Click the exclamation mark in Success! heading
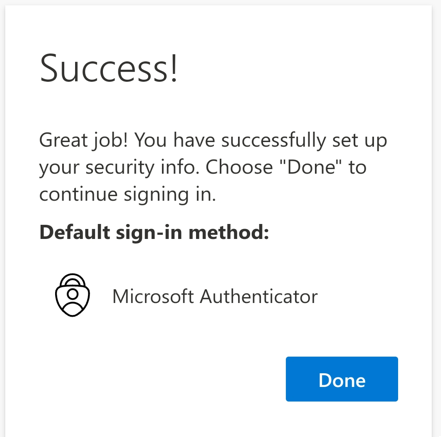441x437 pixels. pos(174,68)
